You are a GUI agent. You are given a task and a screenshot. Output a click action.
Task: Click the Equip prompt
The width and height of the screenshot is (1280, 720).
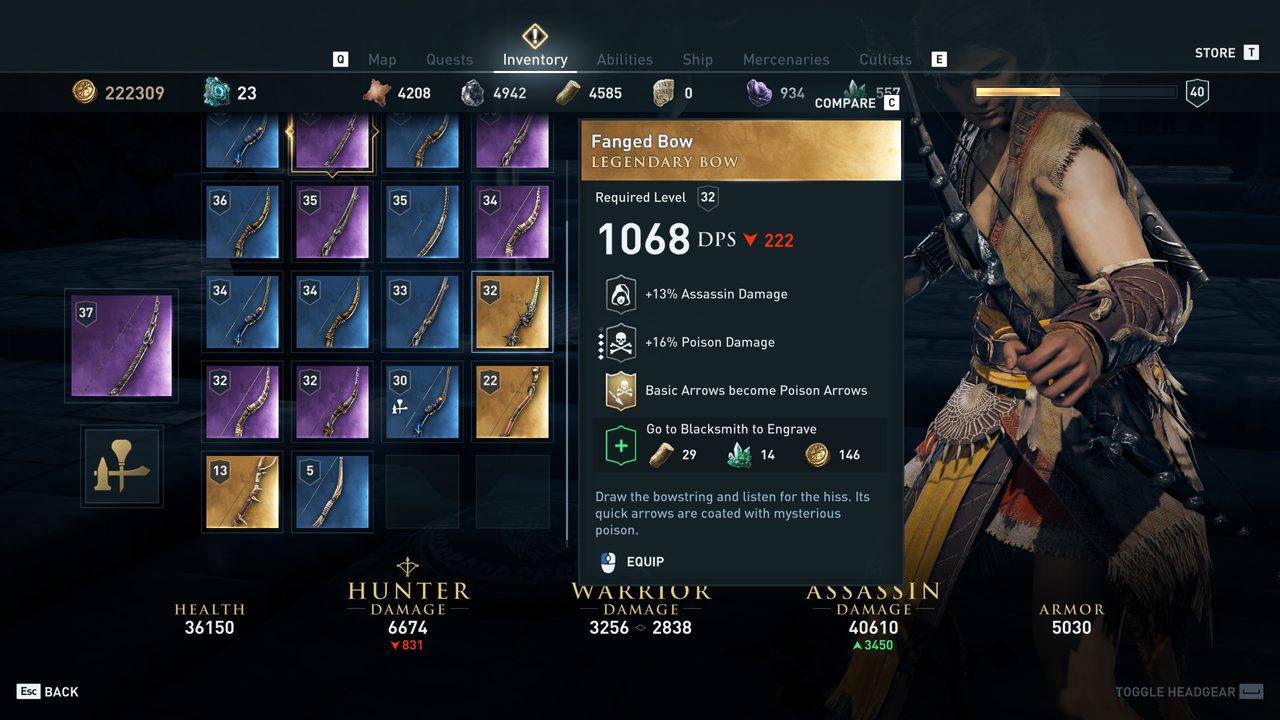tap(632, 562)
